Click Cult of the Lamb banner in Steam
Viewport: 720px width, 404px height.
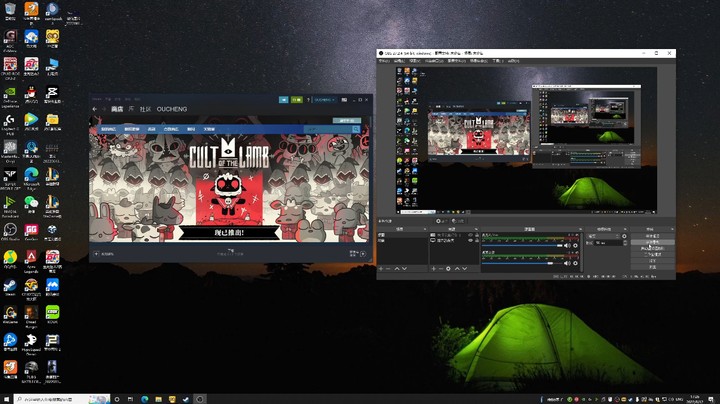click(x=229, y=188)
